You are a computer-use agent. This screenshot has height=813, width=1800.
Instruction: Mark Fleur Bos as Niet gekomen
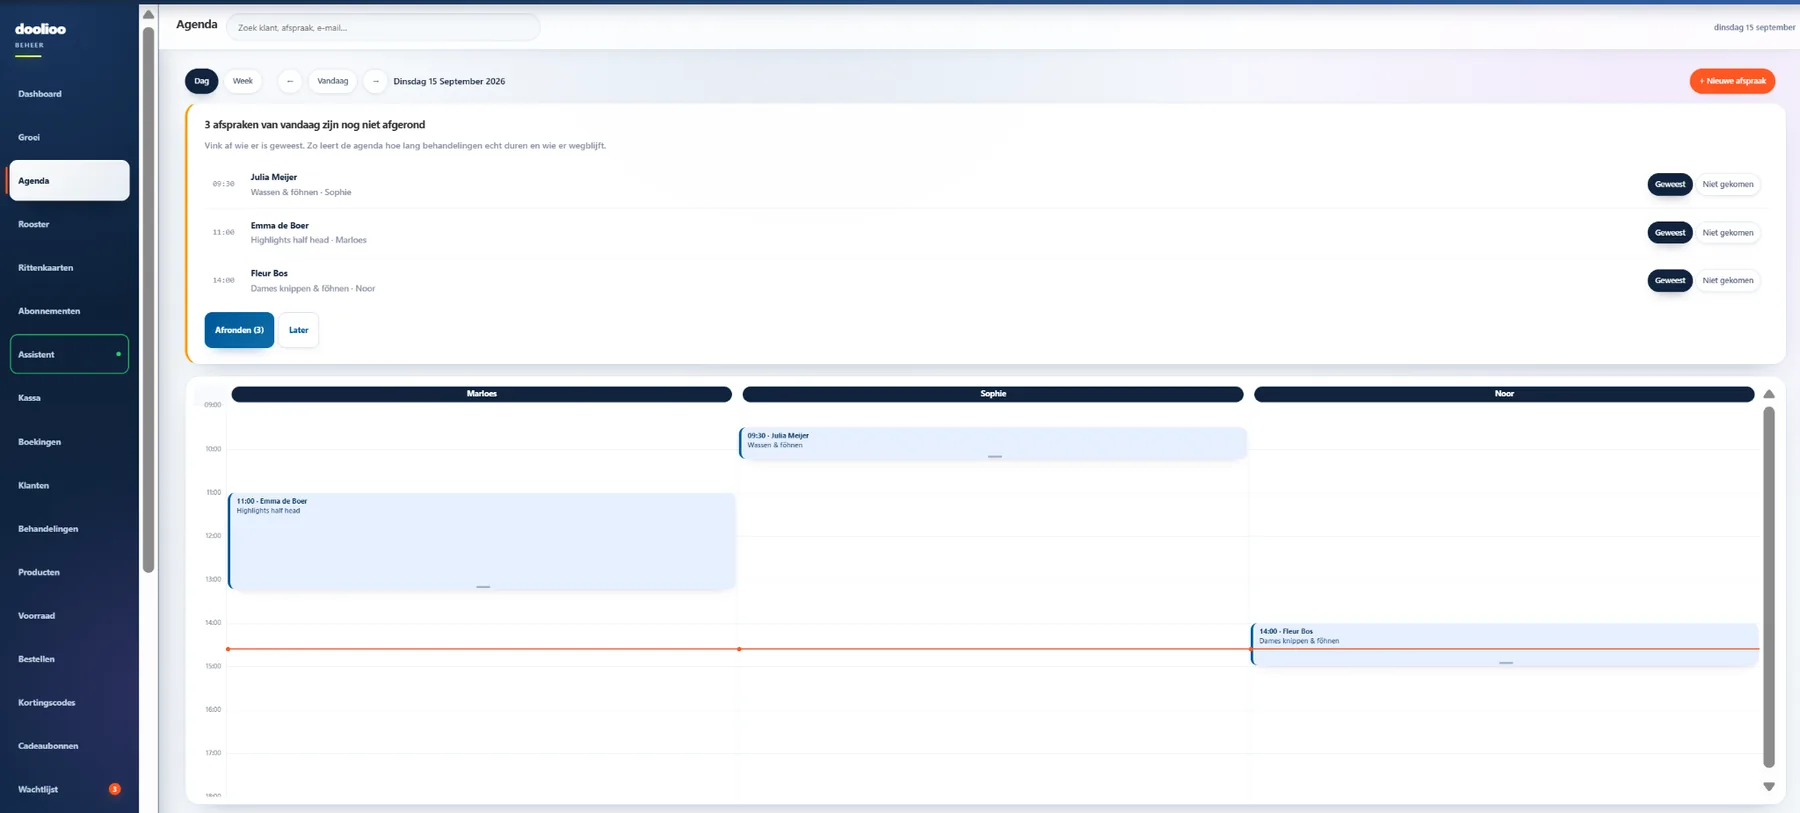[1728, 280]
